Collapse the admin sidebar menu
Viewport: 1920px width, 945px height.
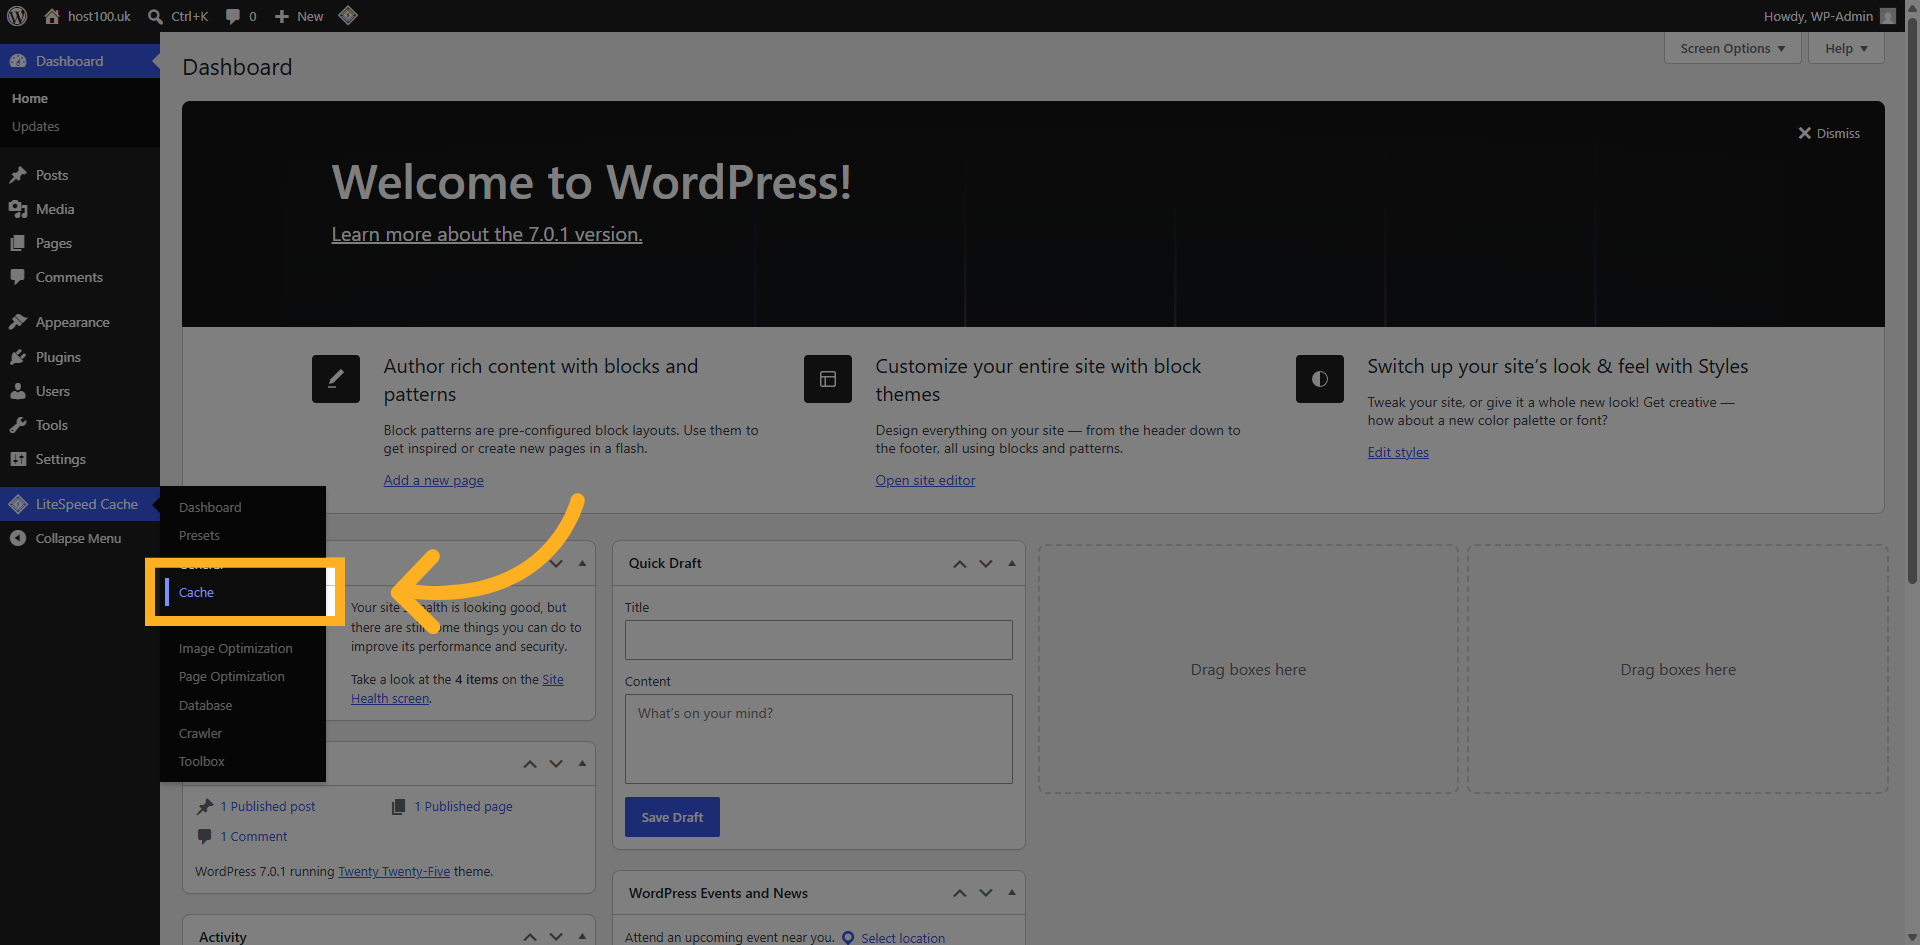[x=80, y=538]
